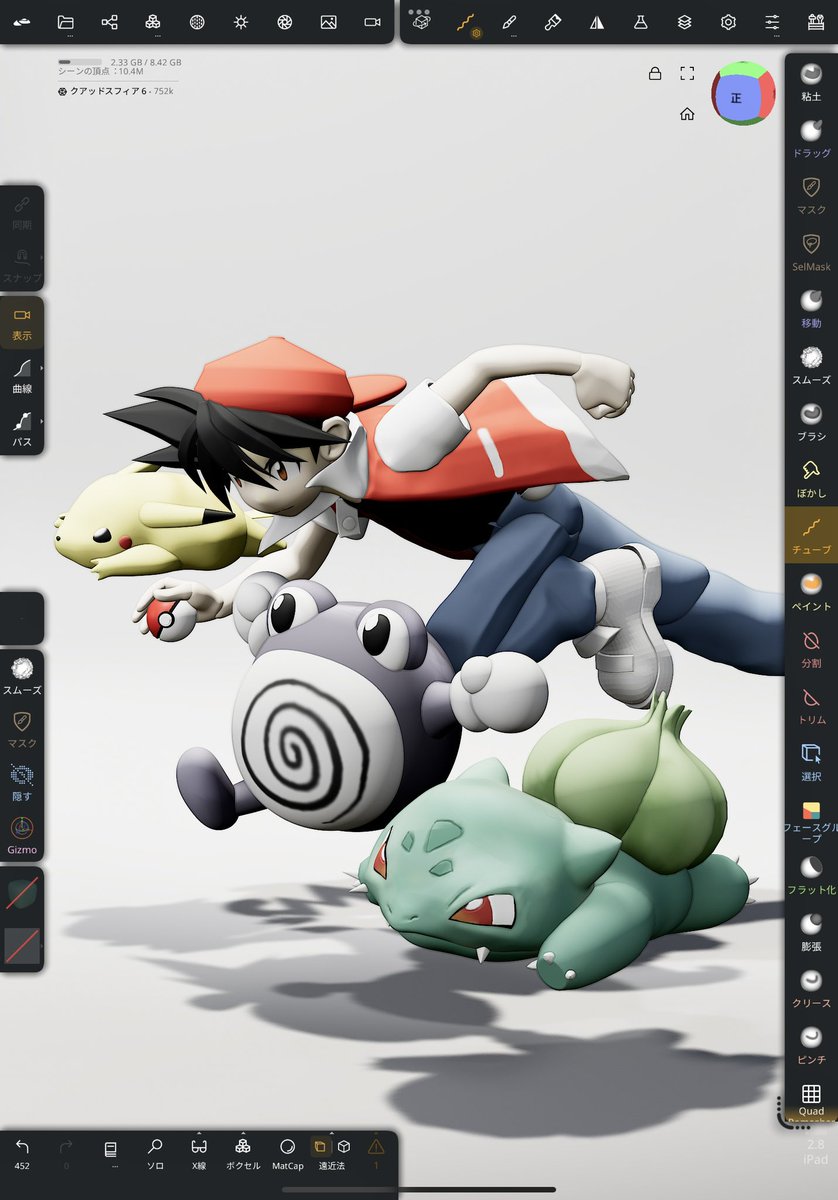
Task: Toggle X線 (X-ray) view
Action: tap(198, 1152)
